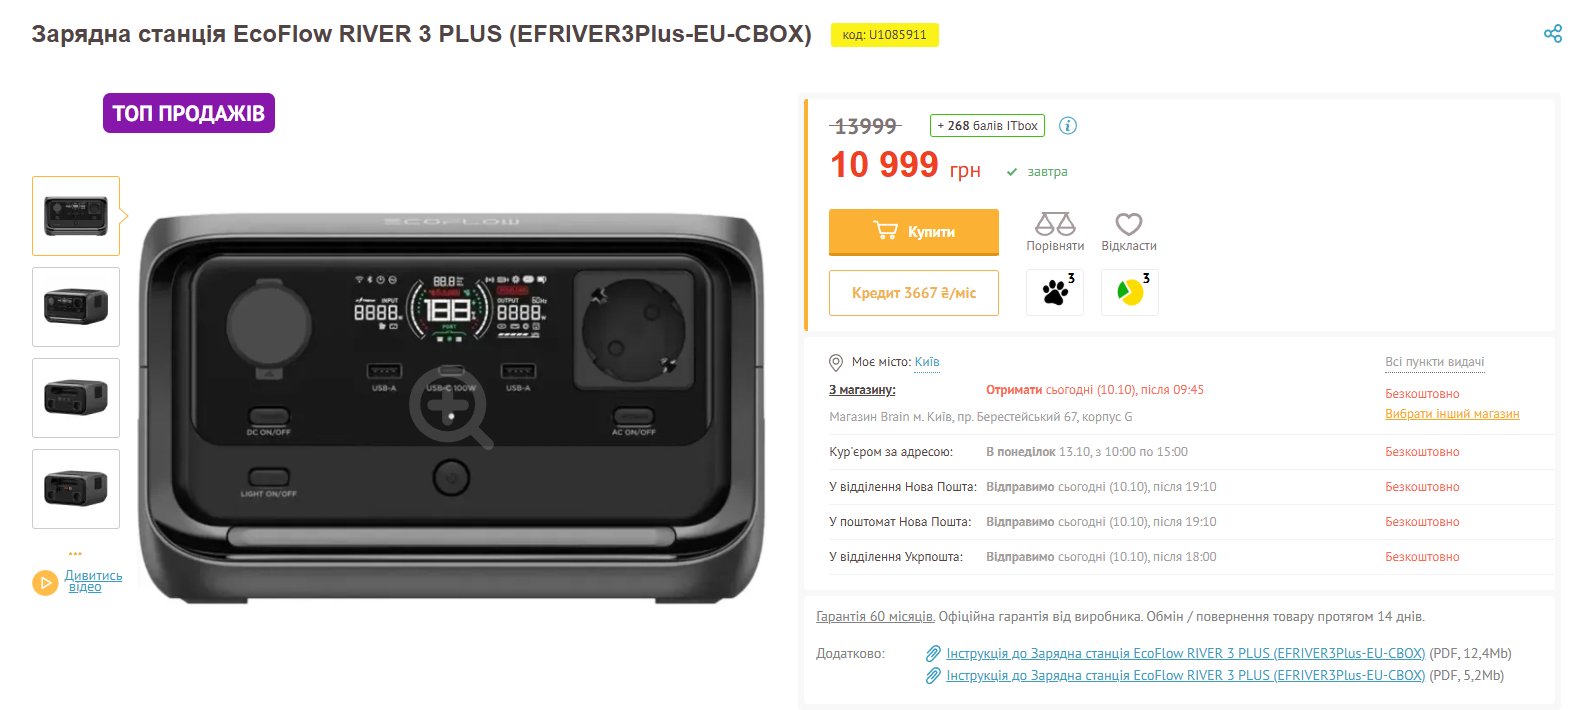This screenshot has height=710, width=1591.
Task: Expand the 3 магазину stores list
Action: (862, 390)
